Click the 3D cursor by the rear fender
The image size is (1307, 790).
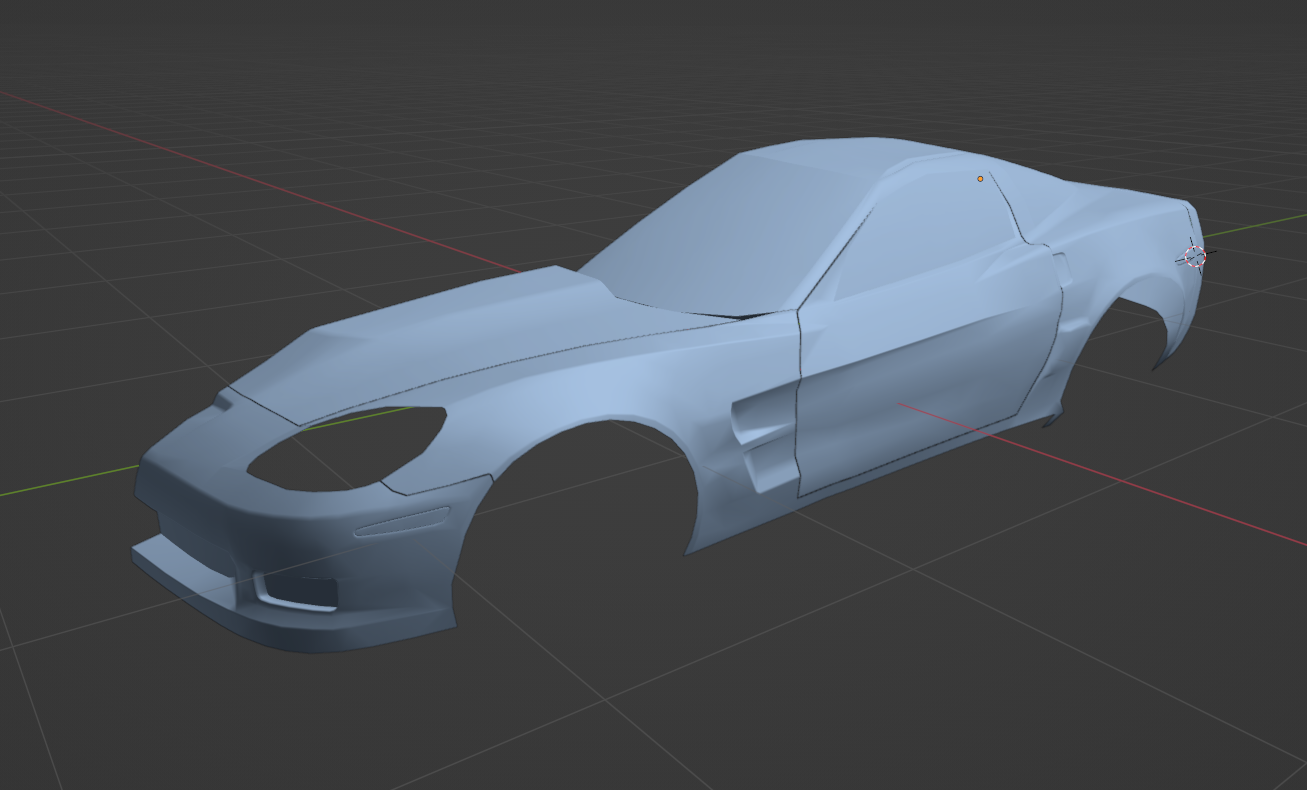click(1195, 256)
